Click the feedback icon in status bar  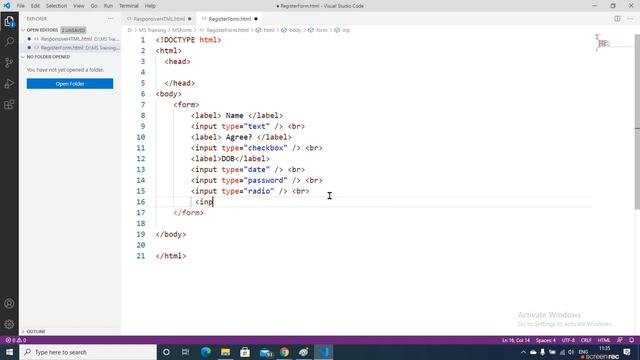click(620, 340)
